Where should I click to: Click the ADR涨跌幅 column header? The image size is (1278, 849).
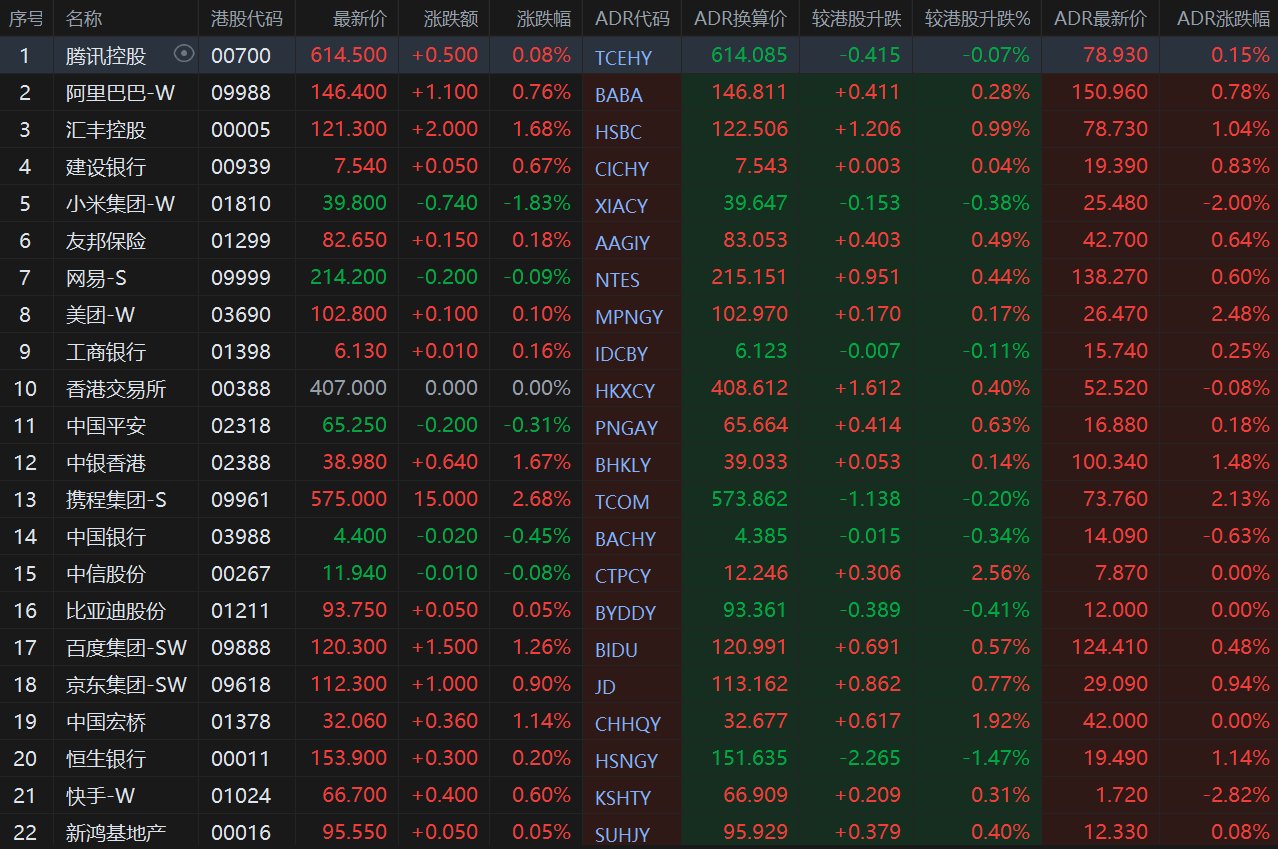pos(1223,18)
